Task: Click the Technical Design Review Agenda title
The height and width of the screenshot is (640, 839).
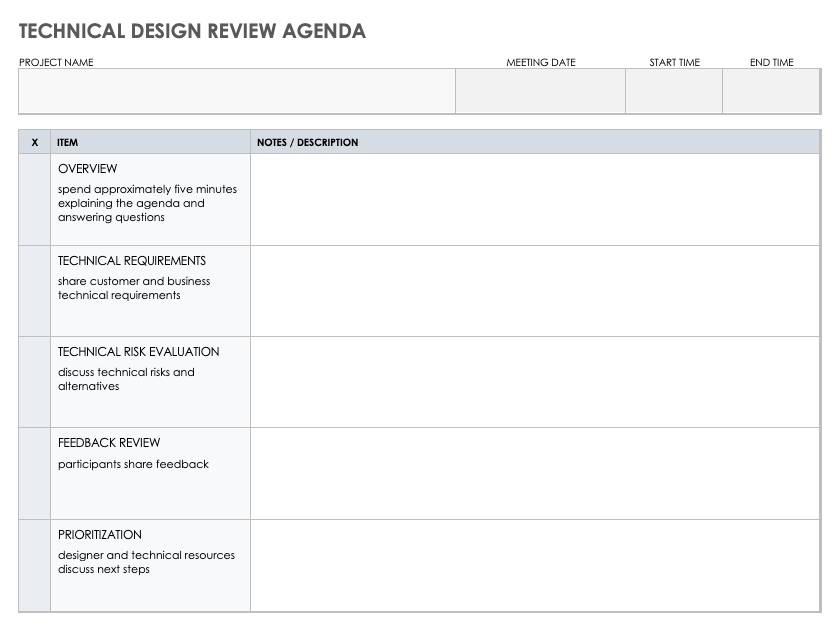Action: [192, 31]
